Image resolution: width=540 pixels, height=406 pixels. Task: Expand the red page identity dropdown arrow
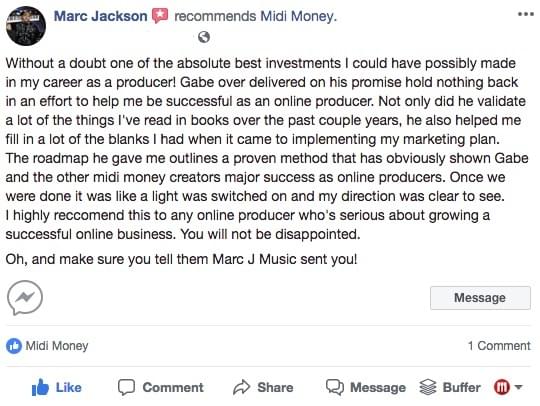[x=518, y=387]
